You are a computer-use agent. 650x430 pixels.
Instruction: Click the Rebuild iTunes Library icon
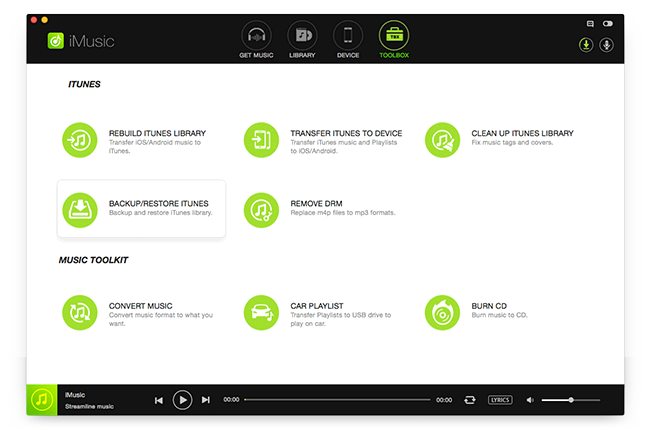coord(80,140)
